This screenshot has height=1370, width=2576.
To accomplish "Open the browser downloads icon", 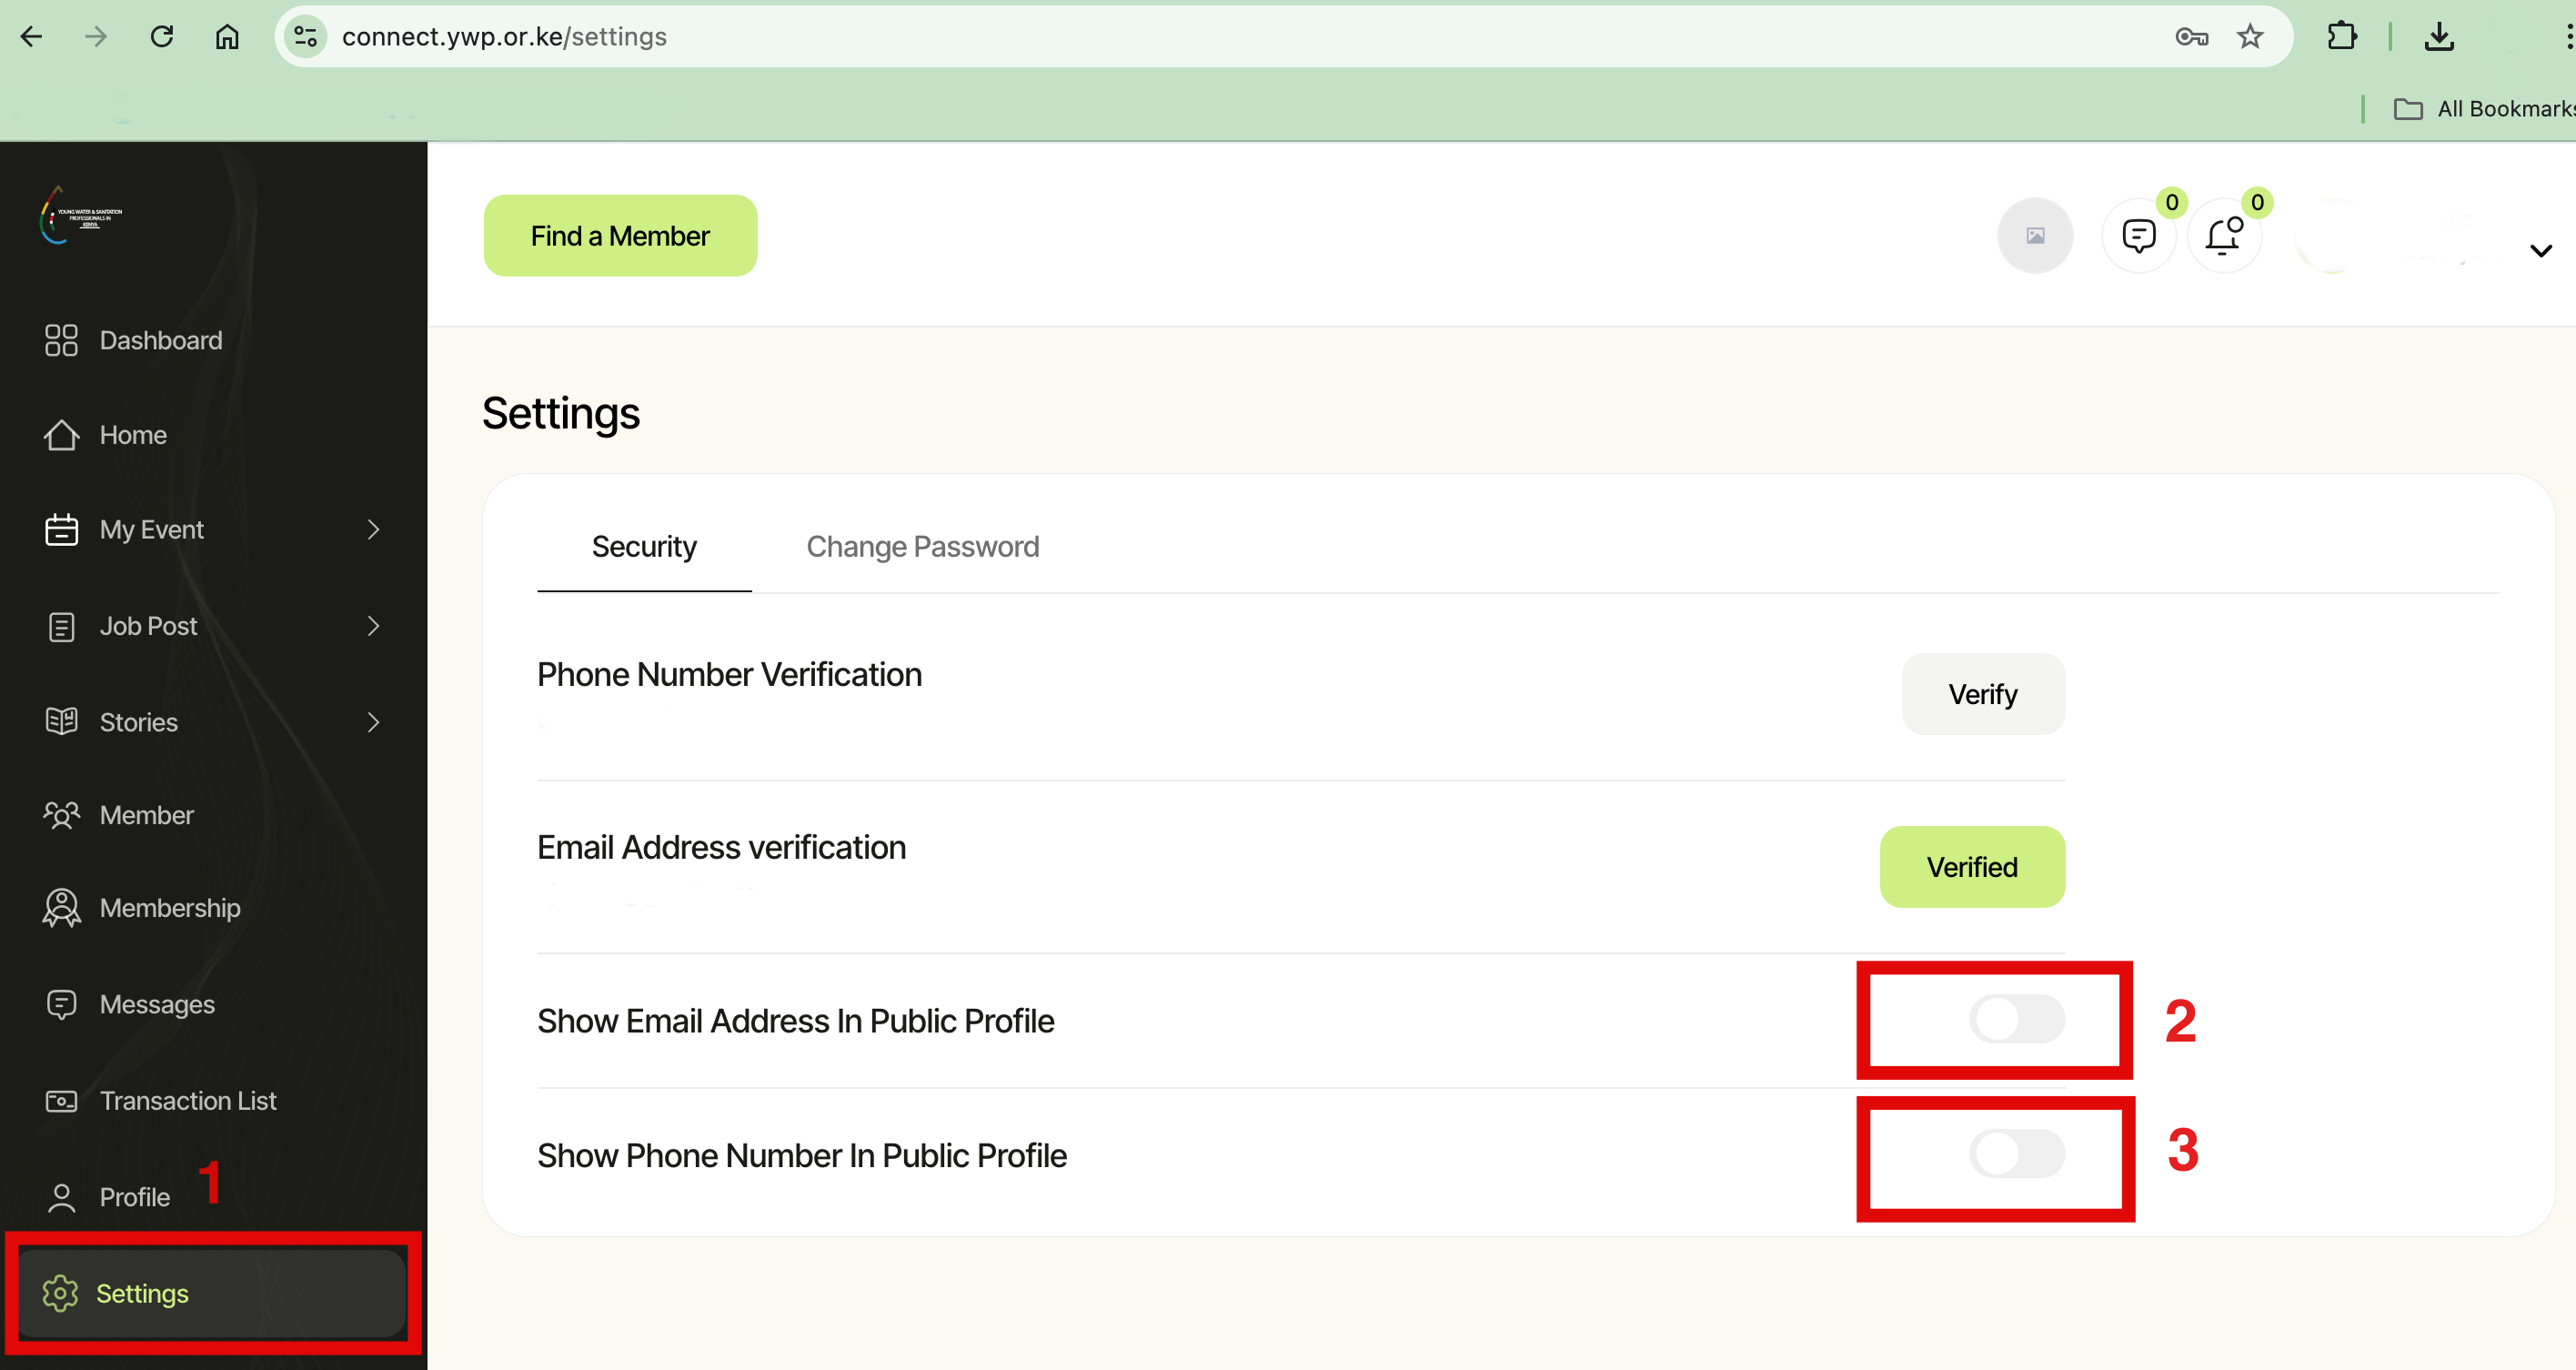I will 2439,37.
